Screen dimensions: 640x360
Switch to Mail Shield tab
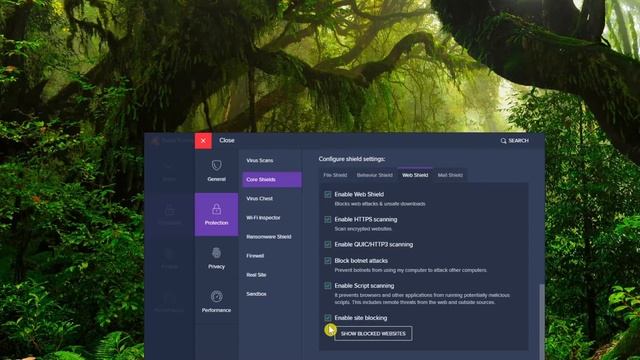[450, 175]
